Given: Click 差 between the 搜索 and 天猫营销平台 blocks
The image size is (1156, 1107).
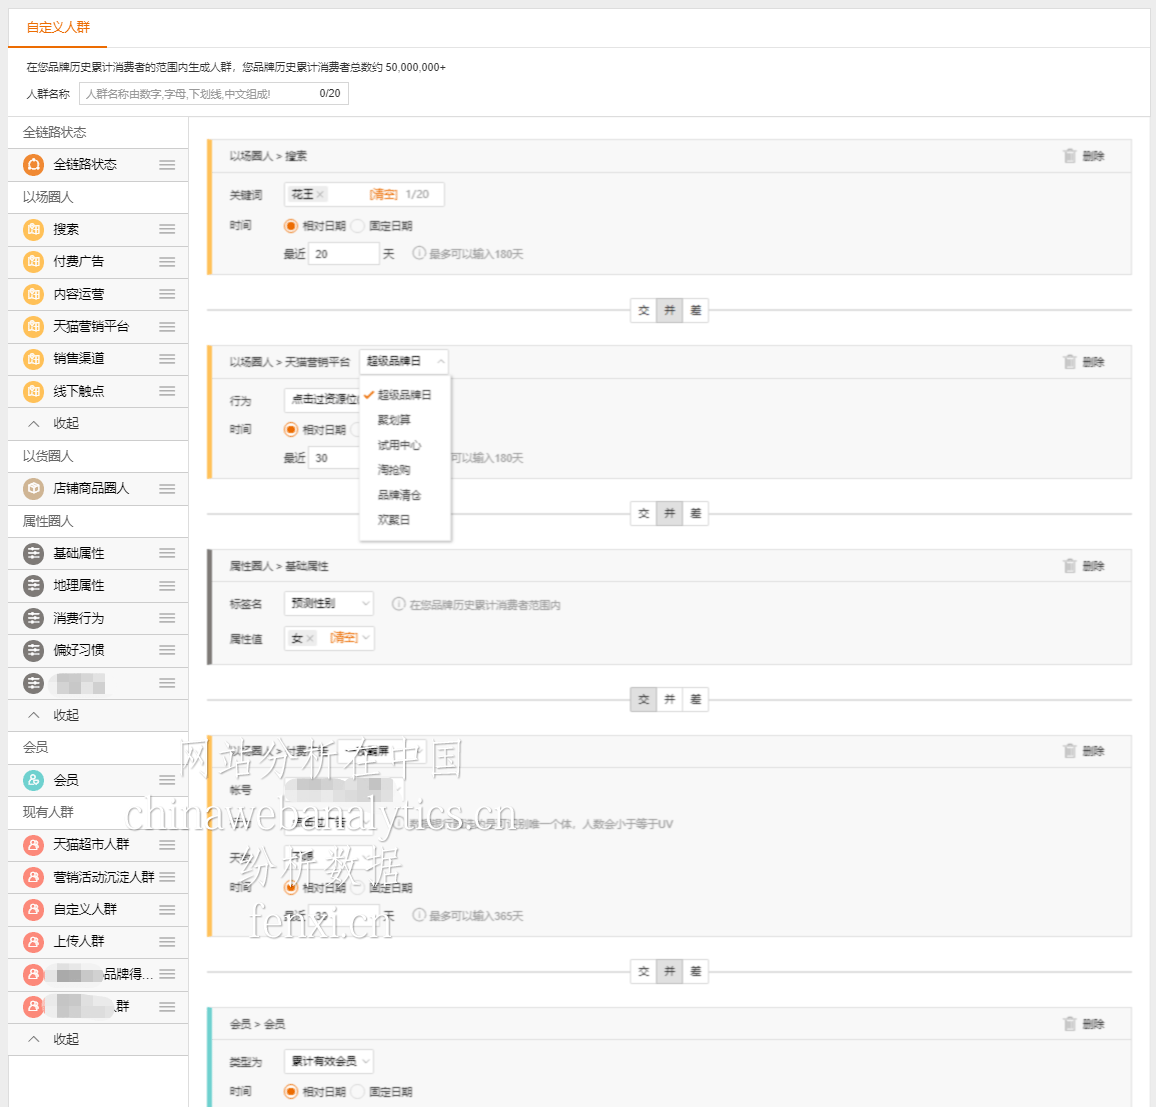Looking at the screenshot, I should click(x=696, y=311).
